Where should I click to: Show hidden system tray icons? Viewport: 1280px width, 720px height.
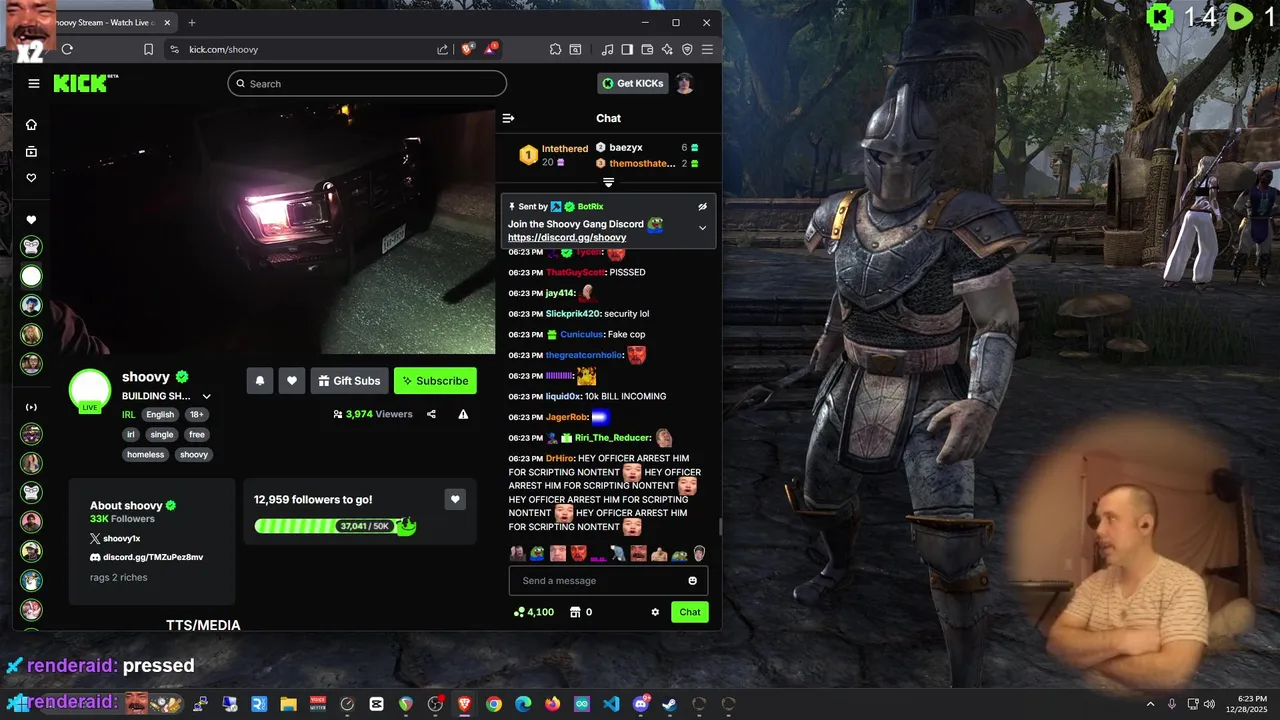(x=1150, y=704)
